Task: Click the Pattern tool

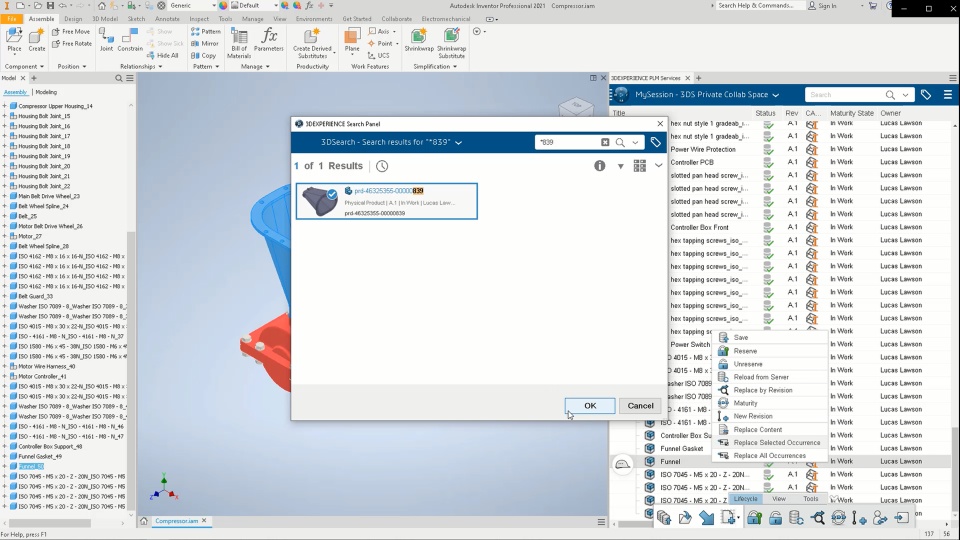Action: tap(206, 31)
